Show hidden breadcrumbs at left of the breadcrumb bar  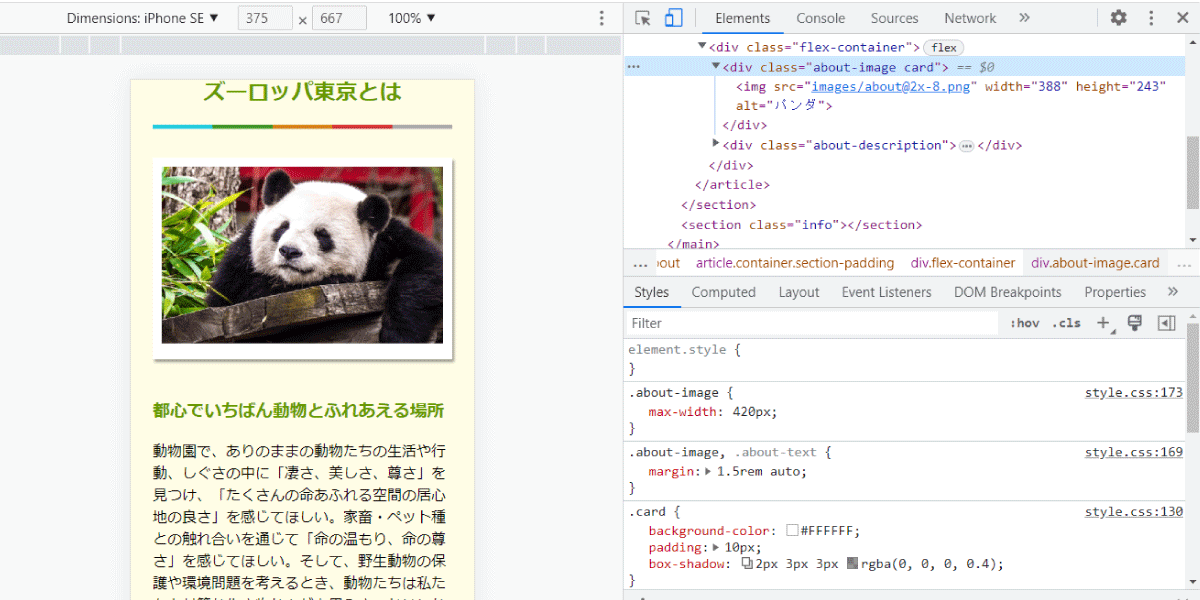[x=640, y=264]
